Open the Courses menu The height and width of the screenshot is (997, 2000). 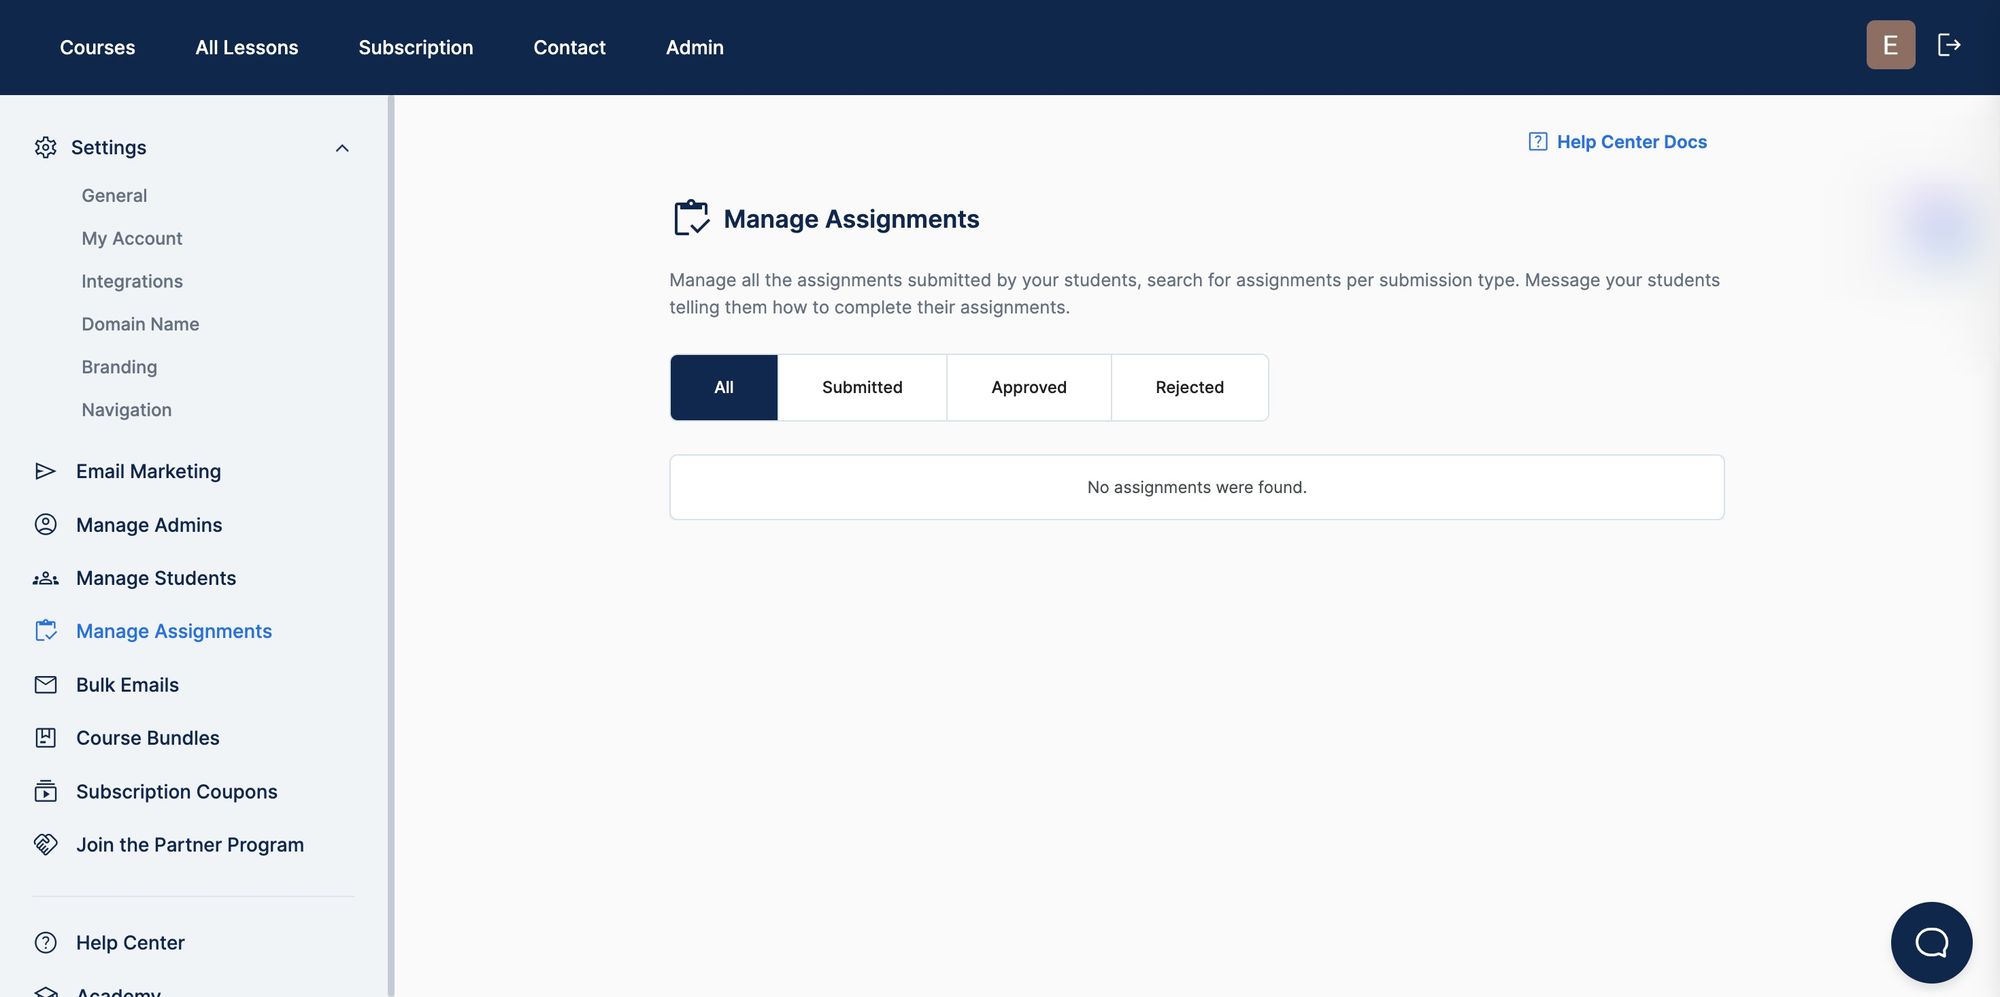(97, 47)
